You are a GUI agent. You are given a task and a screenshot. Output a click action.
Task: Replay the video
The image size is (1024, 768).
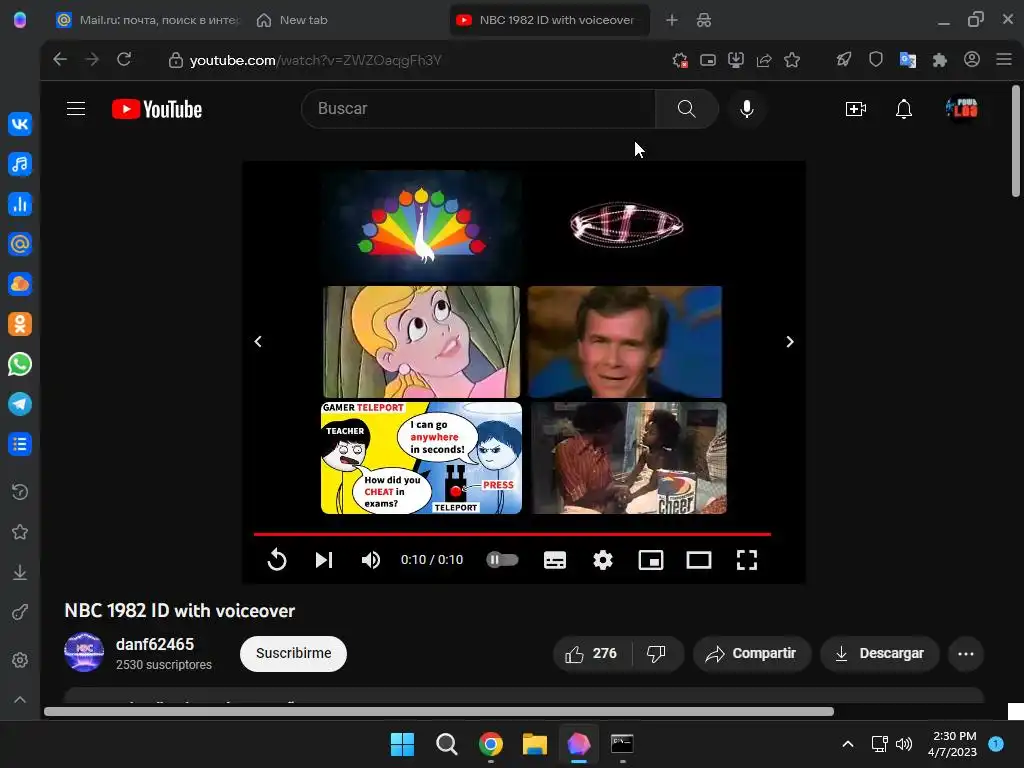tap(276, 560)
